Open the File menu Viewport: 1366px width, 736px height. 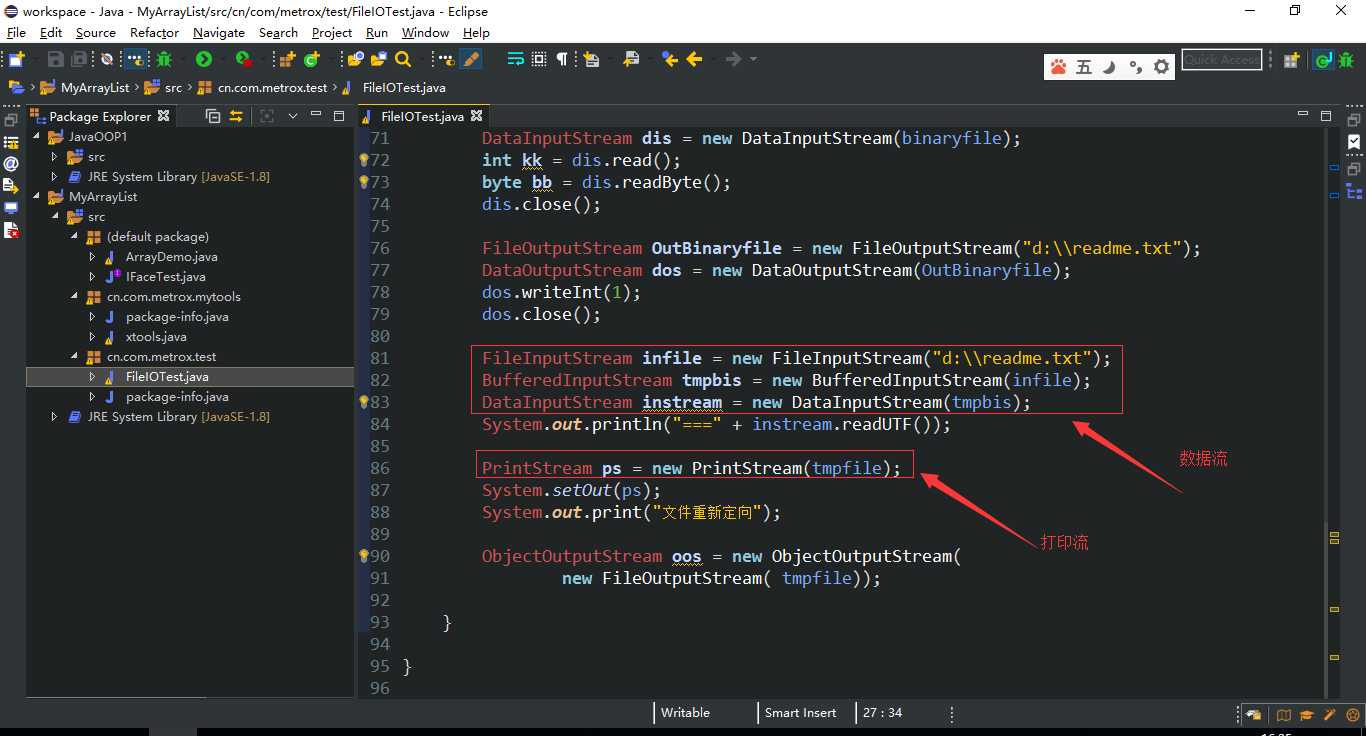pos(16,32)
